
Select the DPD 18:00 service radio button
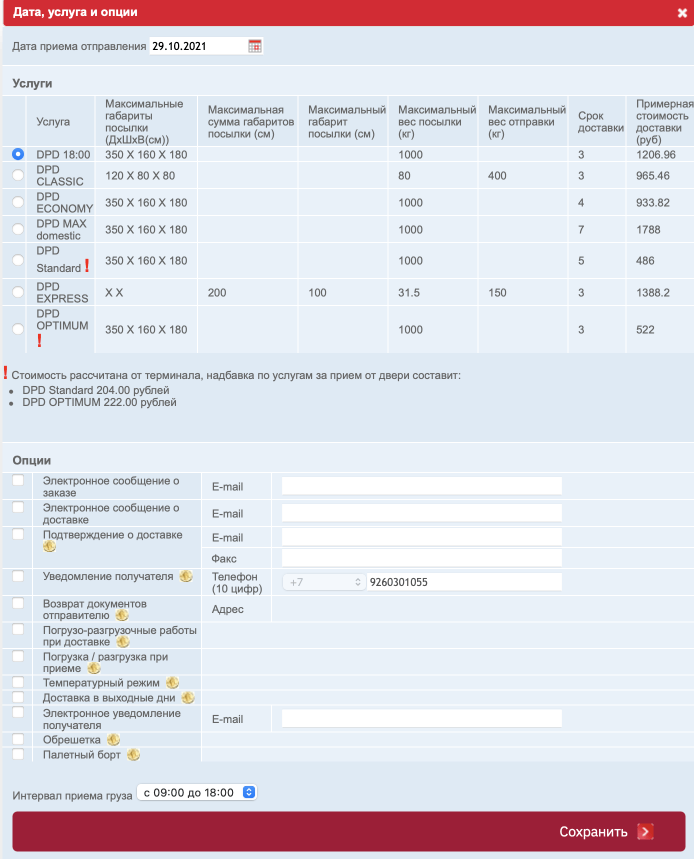click(x=18, y=154)
